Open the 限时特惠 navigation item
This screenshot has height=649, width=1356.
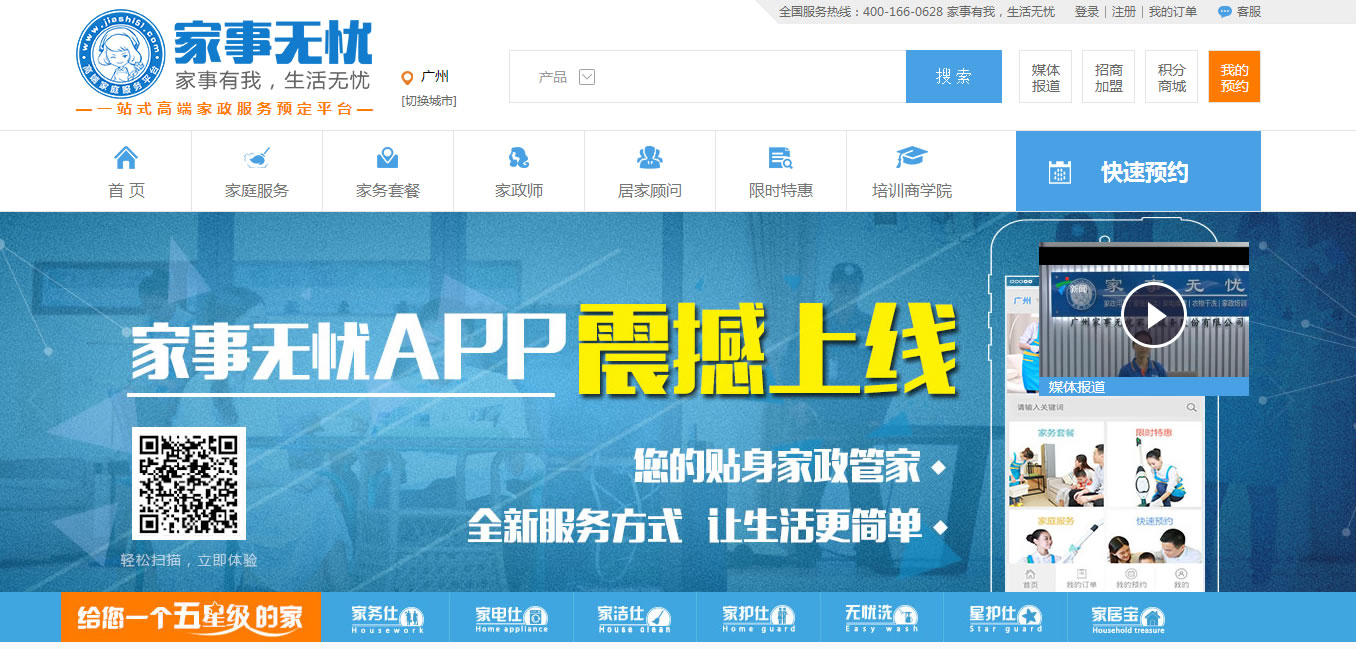coord(781,171)
